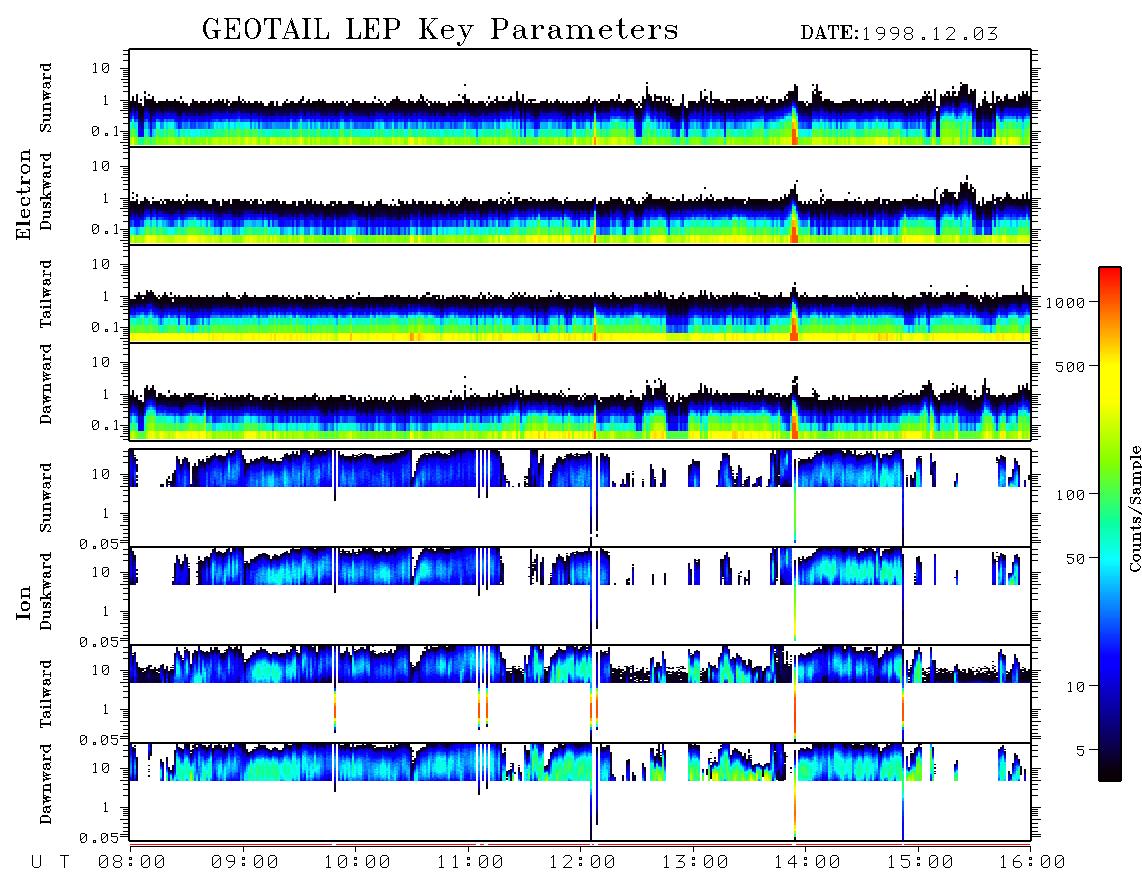Choose the "12:00" time tick label

click(582, 863)
